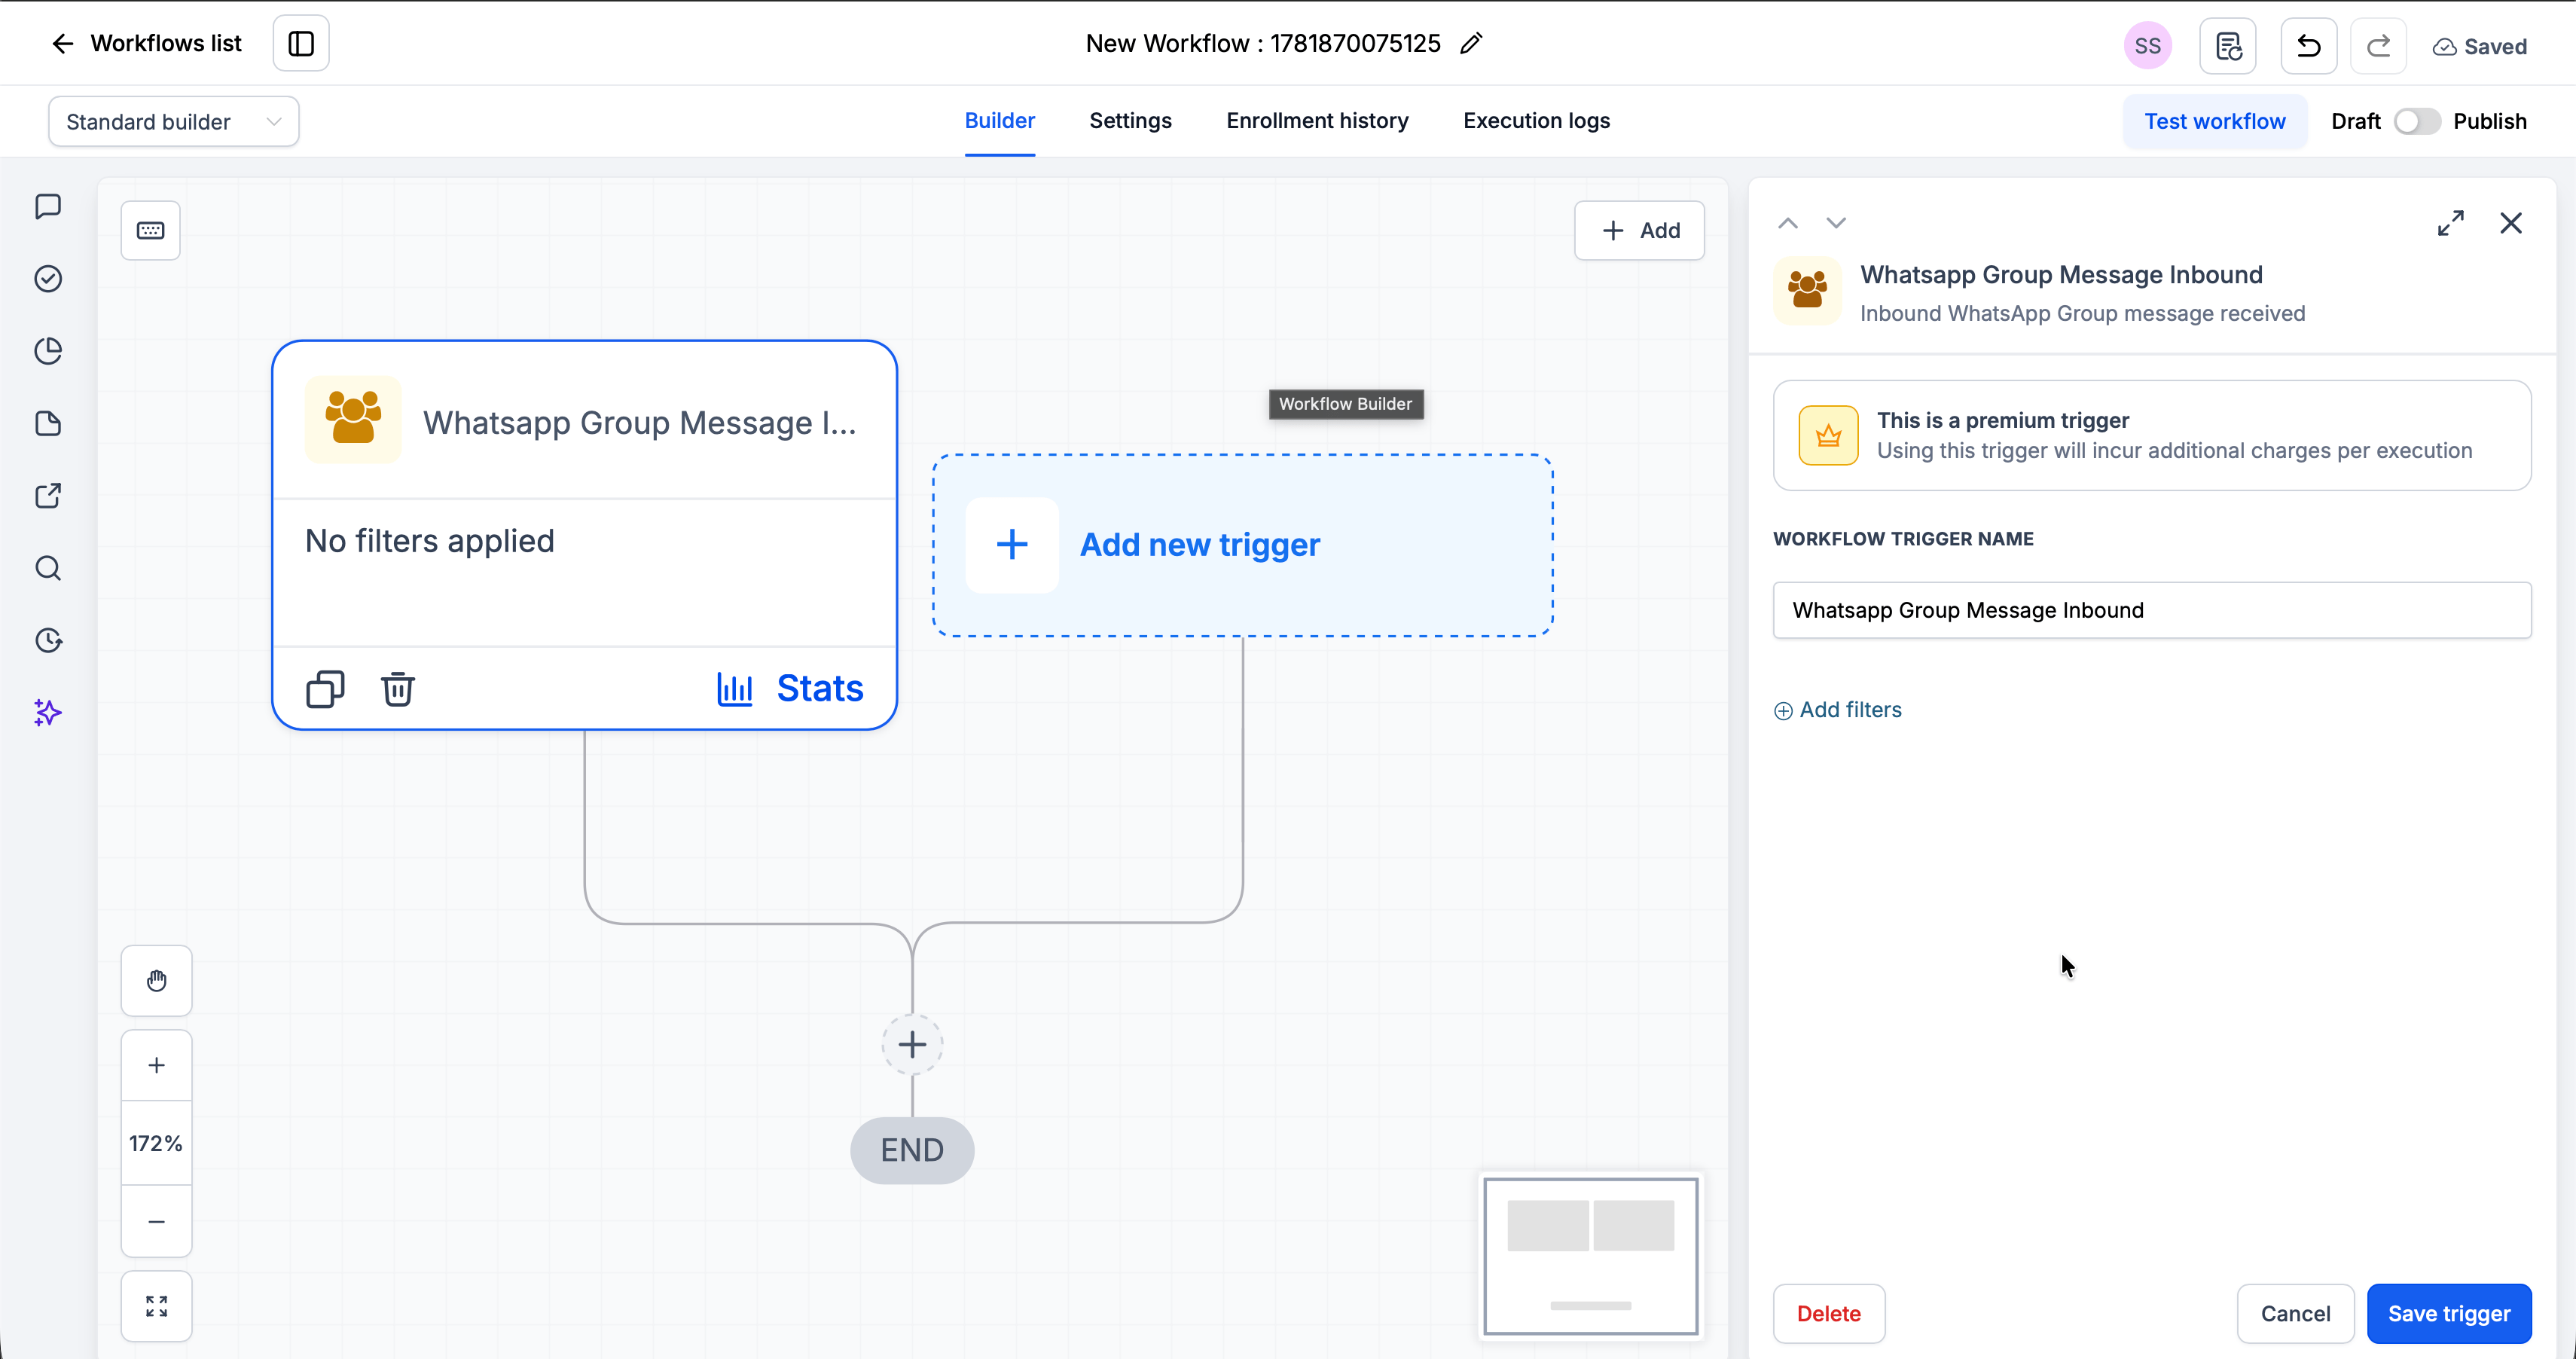2576x1359 pixels.
Task: Click Add new trigger
Action: coord(1243,545)
